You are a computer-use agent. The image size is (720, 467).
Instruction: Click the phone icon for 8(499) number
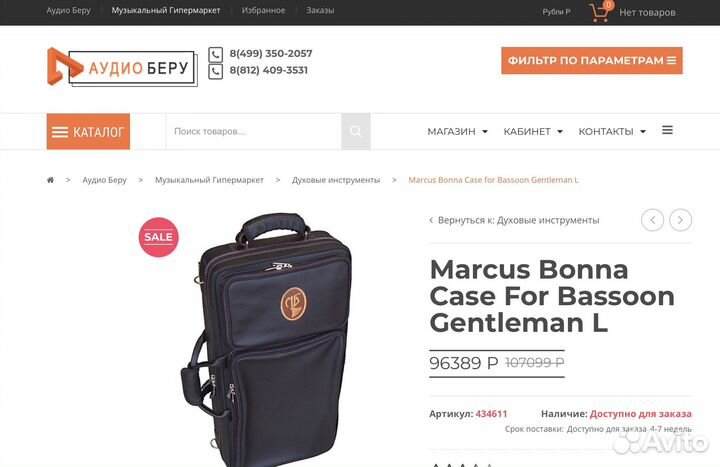[x=216, y=54]
